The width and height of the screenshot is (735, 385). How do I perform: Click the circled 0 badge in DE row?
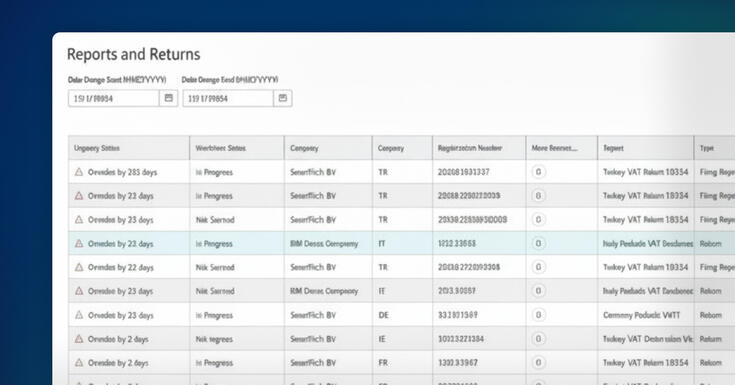pos(538,315)
